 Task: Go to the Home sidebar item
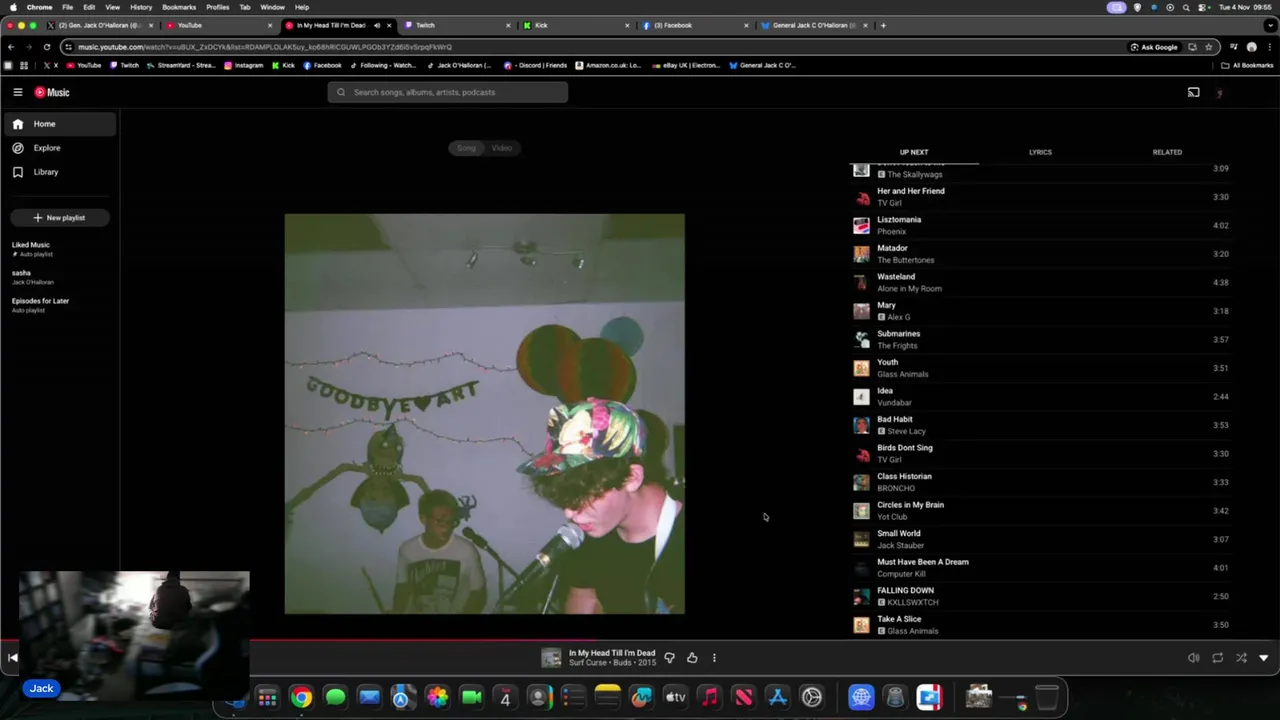click(58, 124)
